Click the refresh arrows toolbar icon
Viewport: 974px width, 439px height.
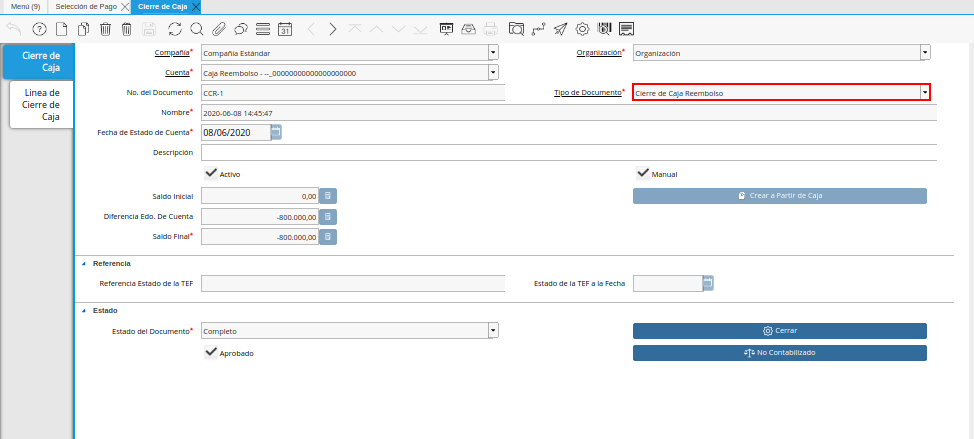click(175, 28)
